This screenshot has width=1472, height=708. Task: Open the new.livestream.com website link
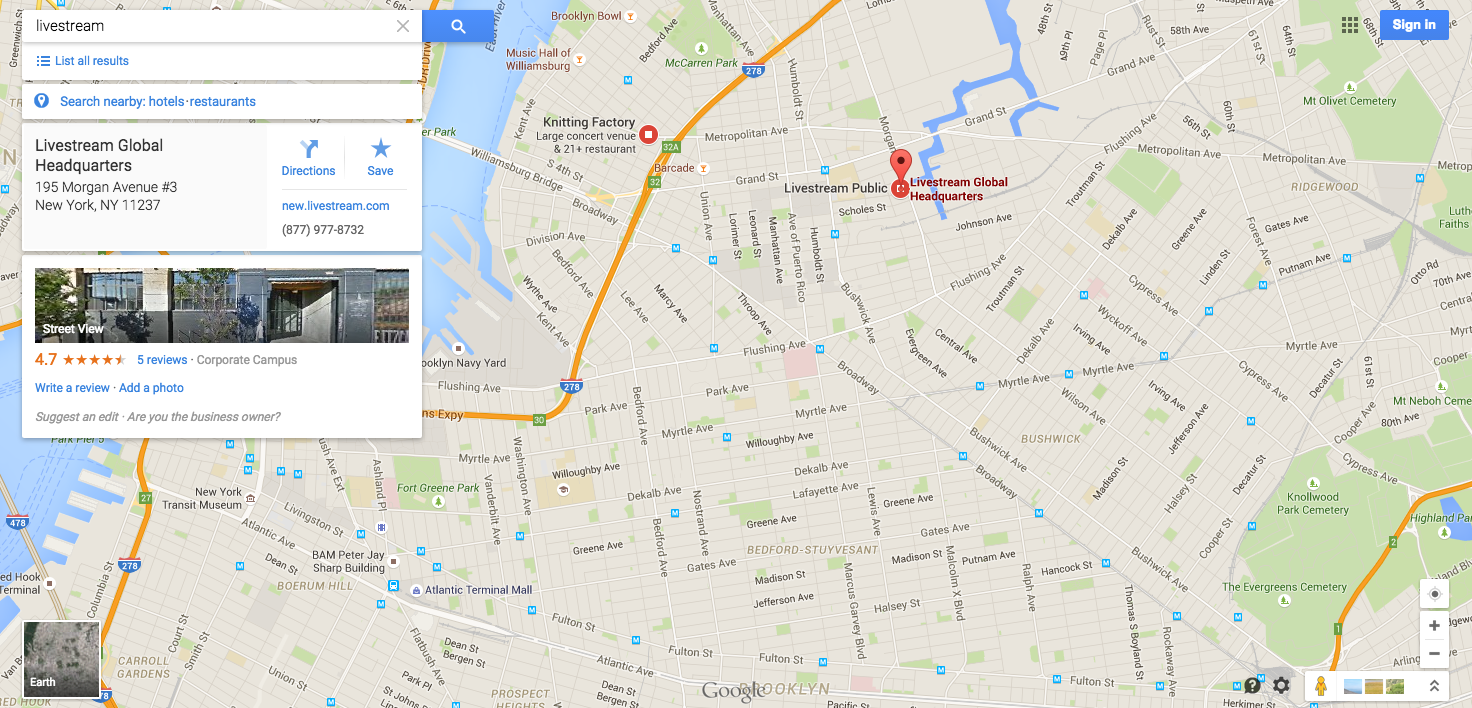(x=336, y=206)
